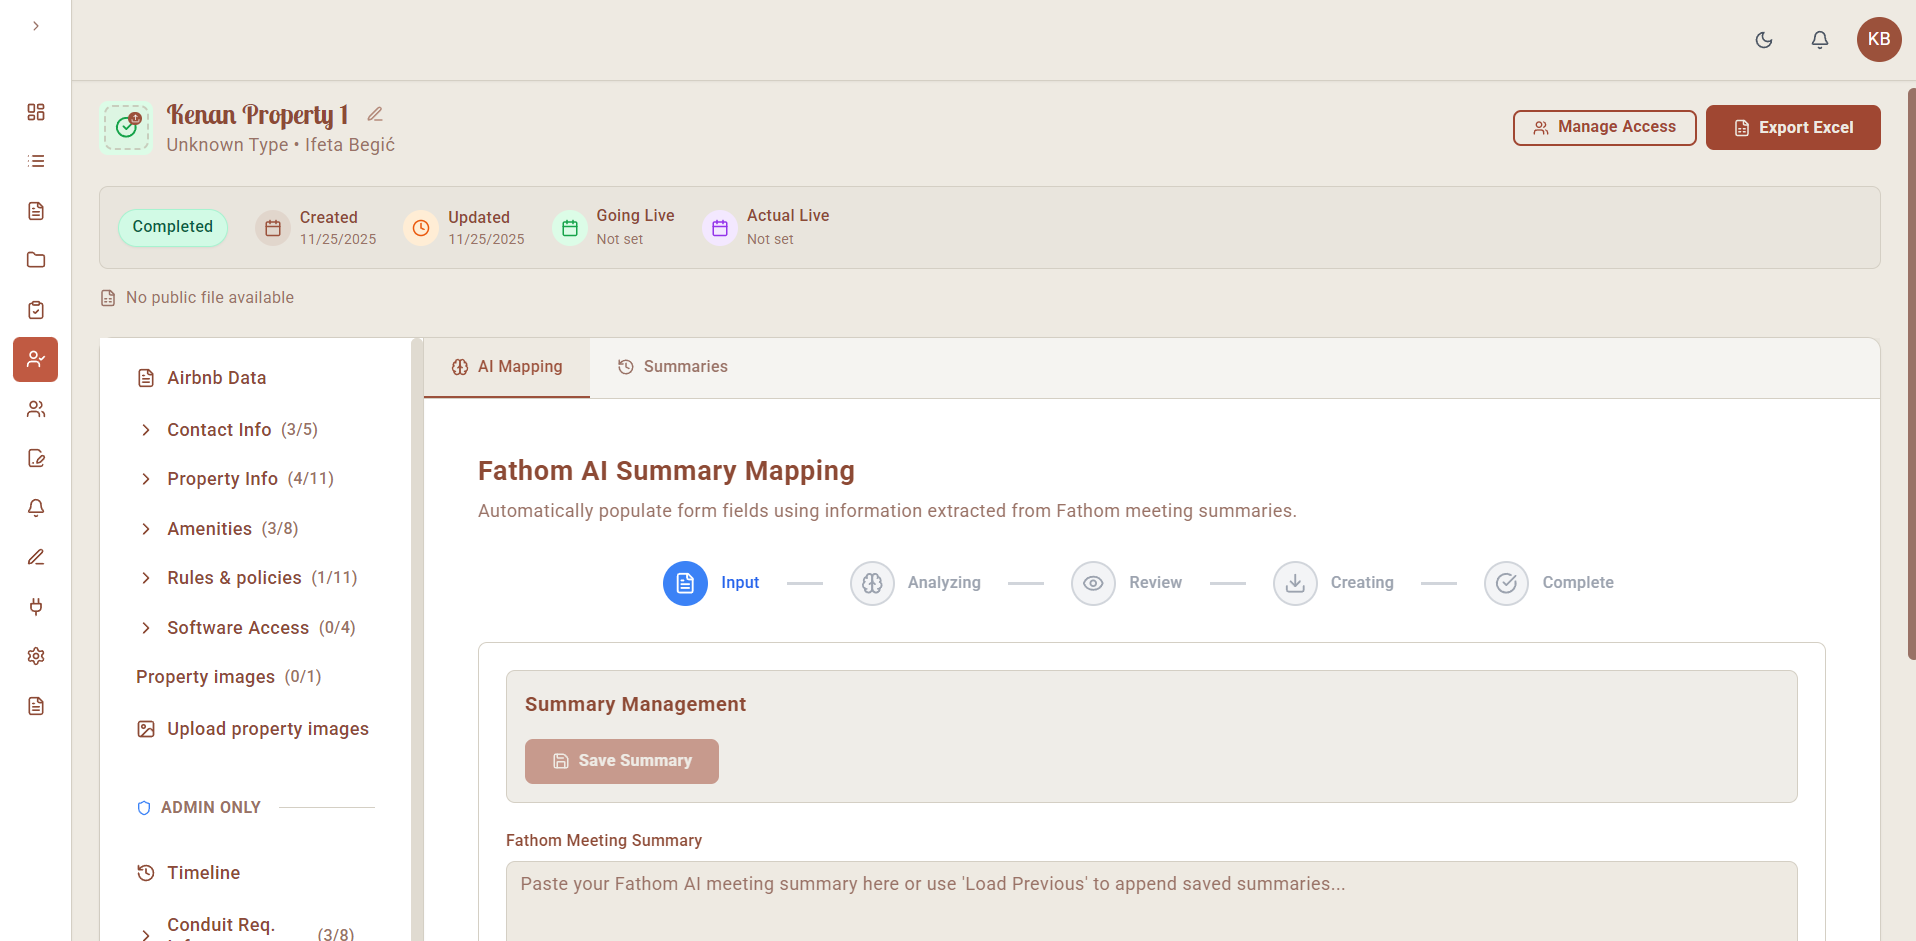
Task: Click Export Excel button
Action: click(x=1793, y=127)
